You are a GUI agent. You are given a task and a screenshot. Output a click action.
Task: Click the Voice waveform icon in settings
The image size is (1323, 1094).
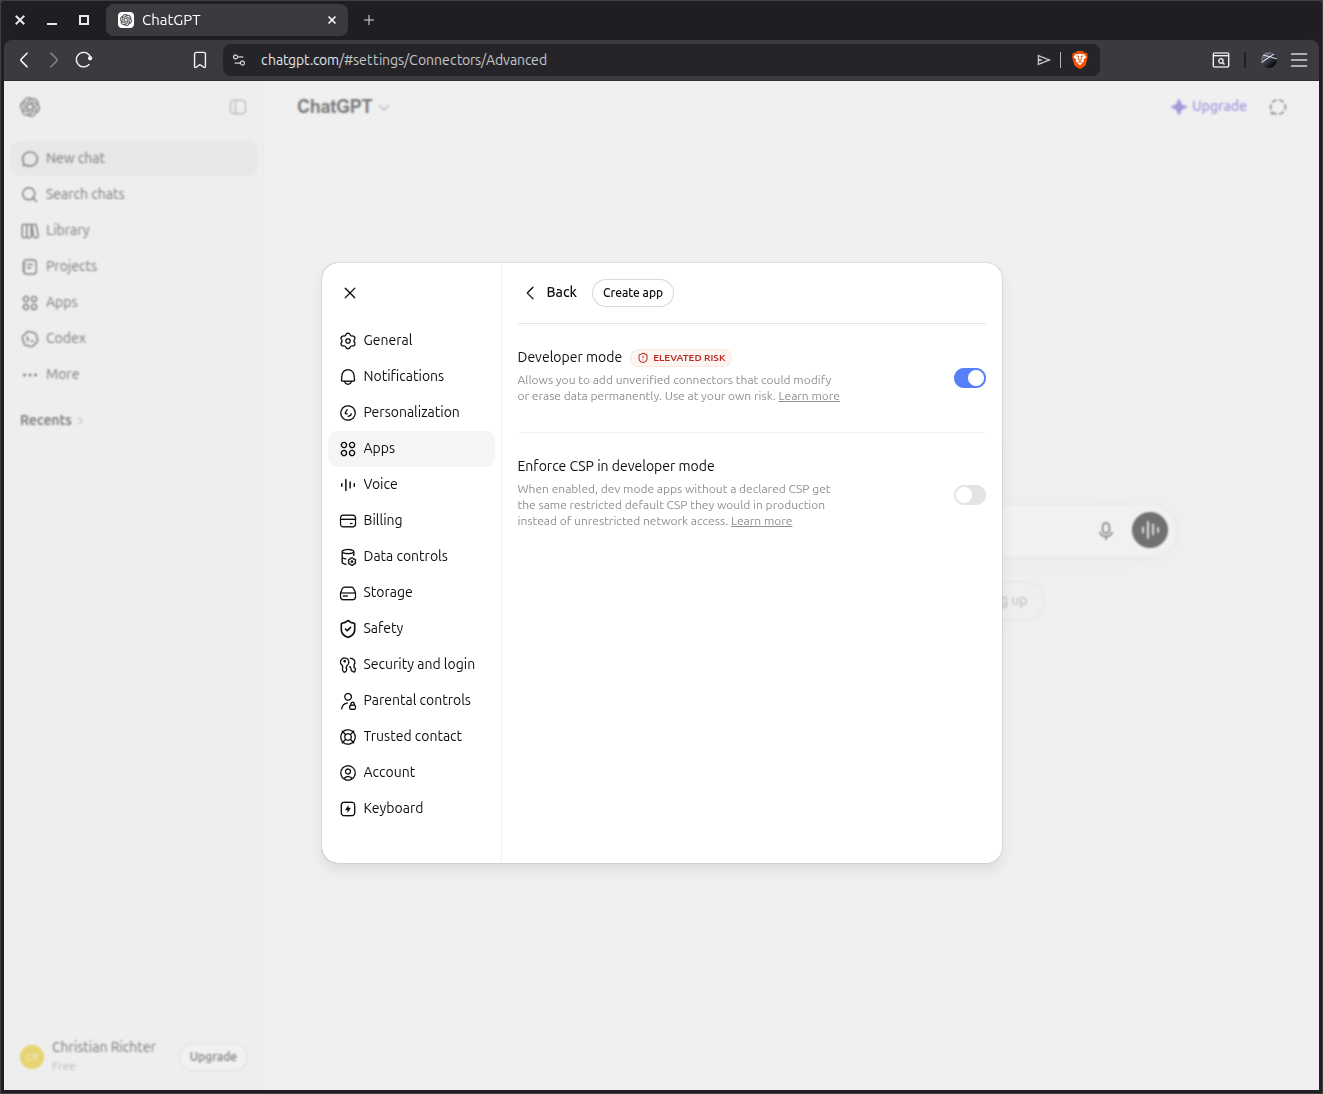click(x=348, y=485)
